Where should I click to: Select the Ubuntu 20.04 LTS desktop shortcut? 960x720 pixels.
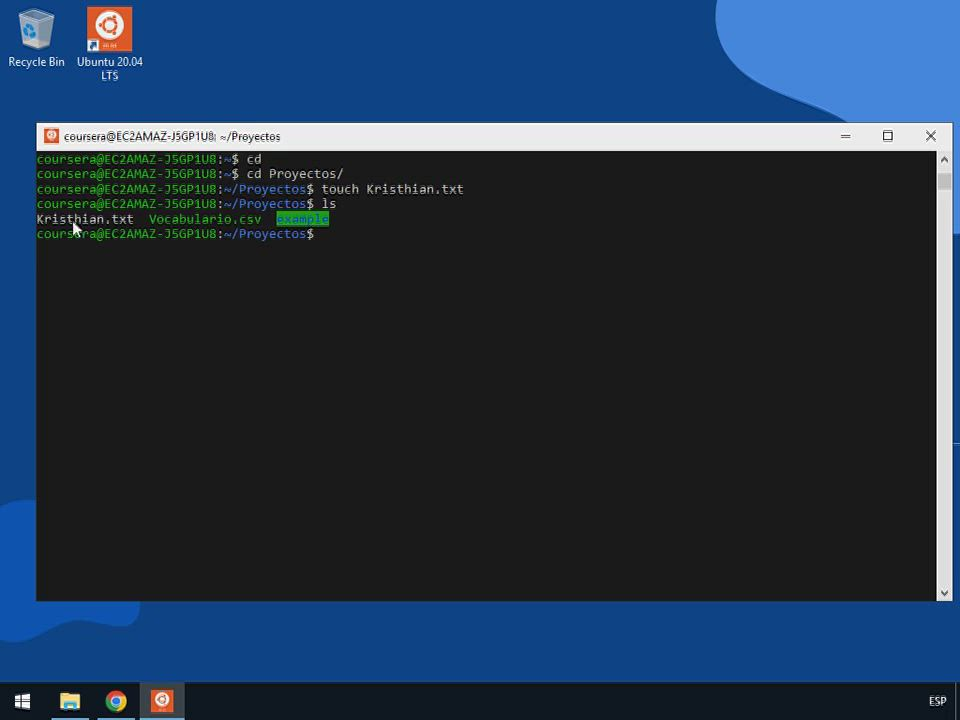click(110, 44)
